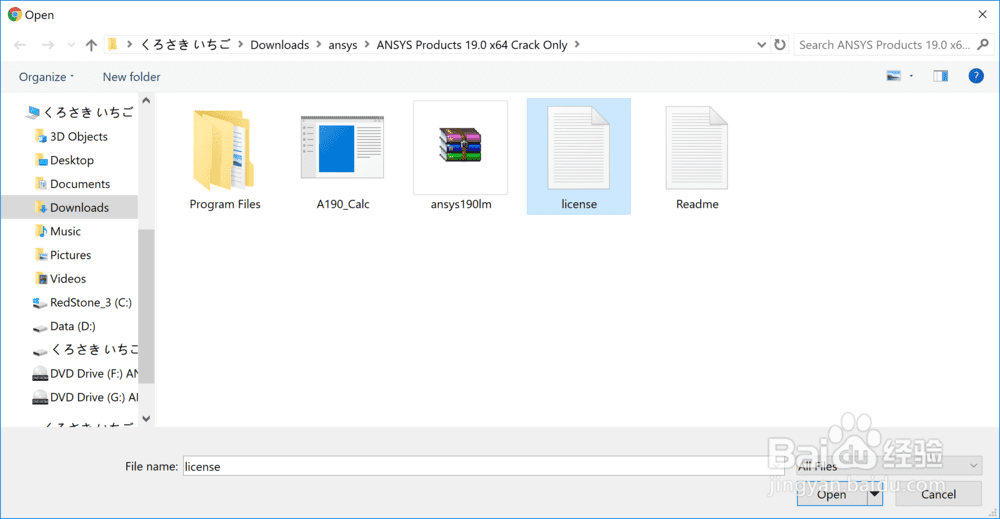The width and height of the screenshot is (1000, 519).
Task: Open 3D Objects in the sidebar
Action: pyautogui.click(x=78, y=136)
